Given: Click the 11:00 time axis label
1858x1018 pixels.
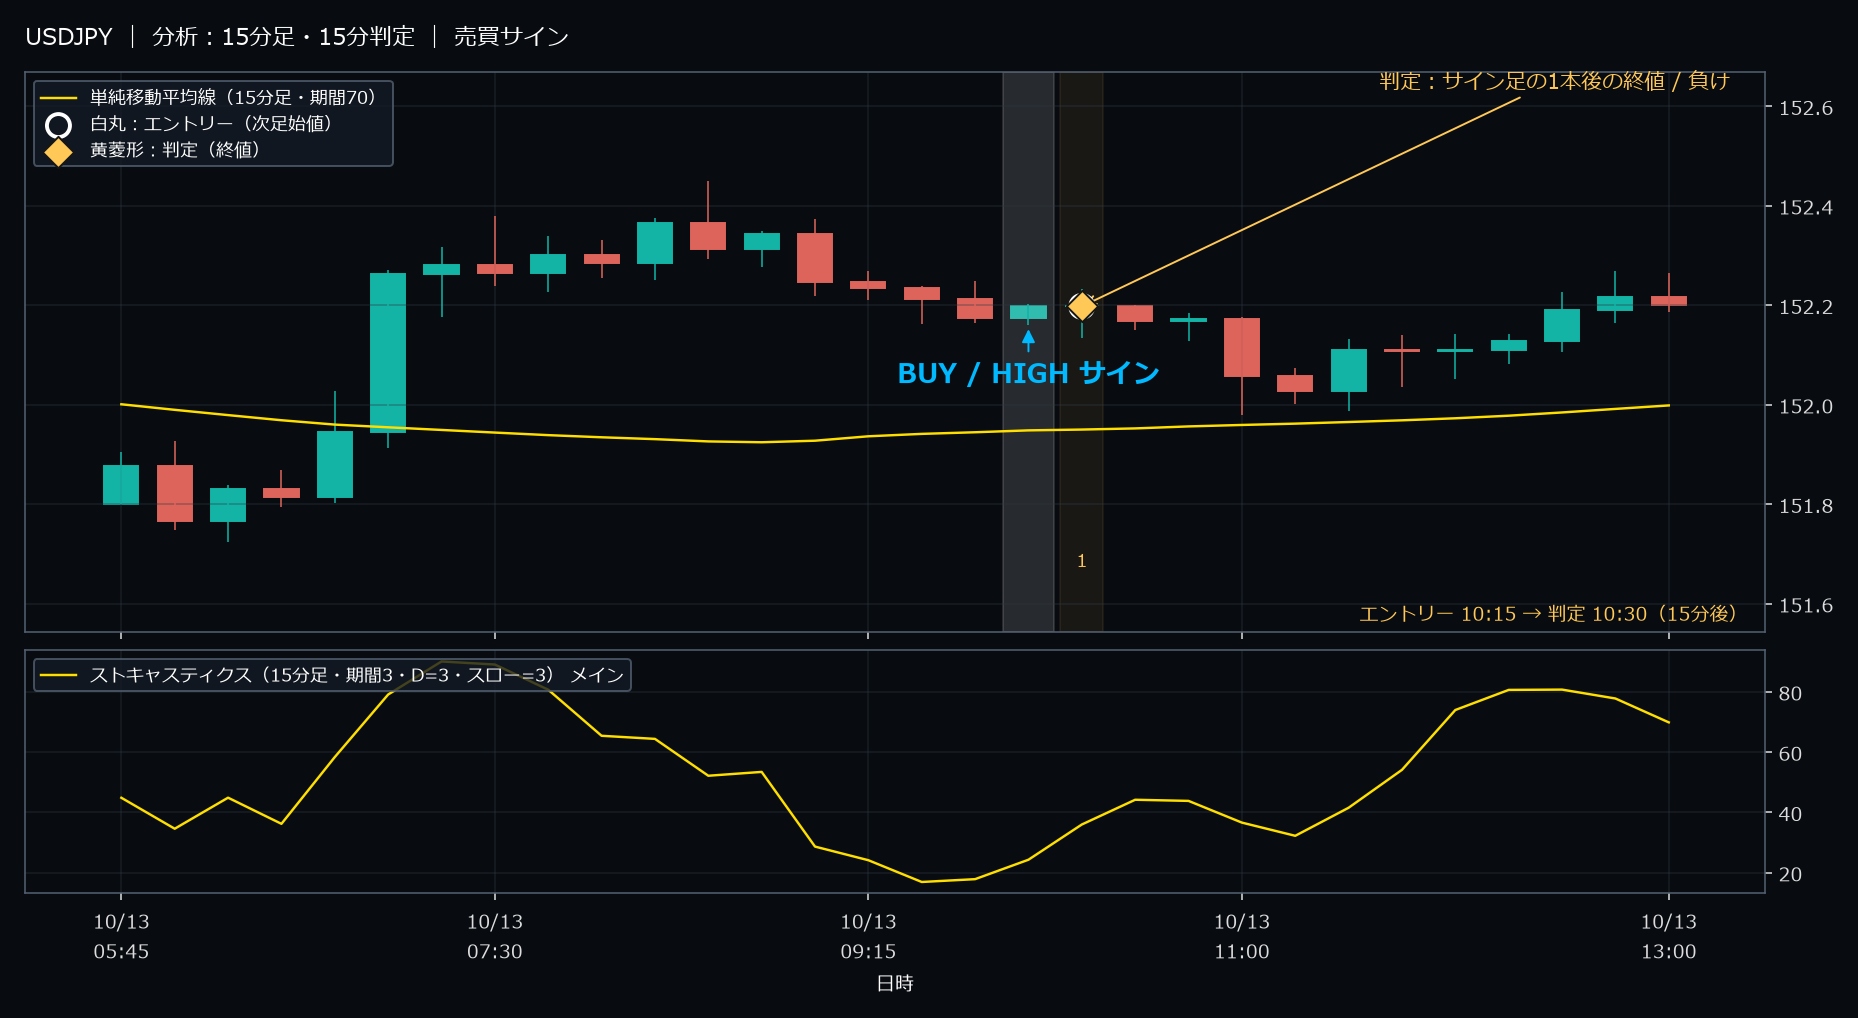Looking at the screenshot, I should click(1242, 952).
